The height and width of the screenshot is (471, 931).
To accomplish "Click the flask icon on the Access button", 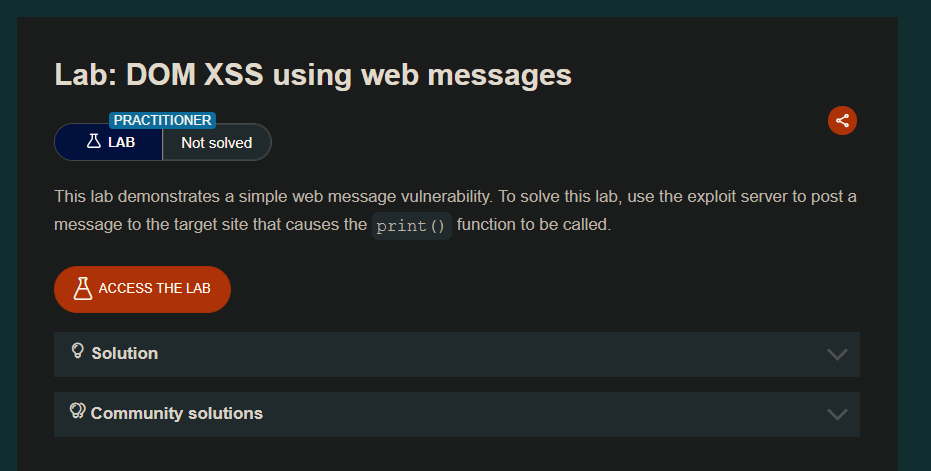I will click(81, 289).
